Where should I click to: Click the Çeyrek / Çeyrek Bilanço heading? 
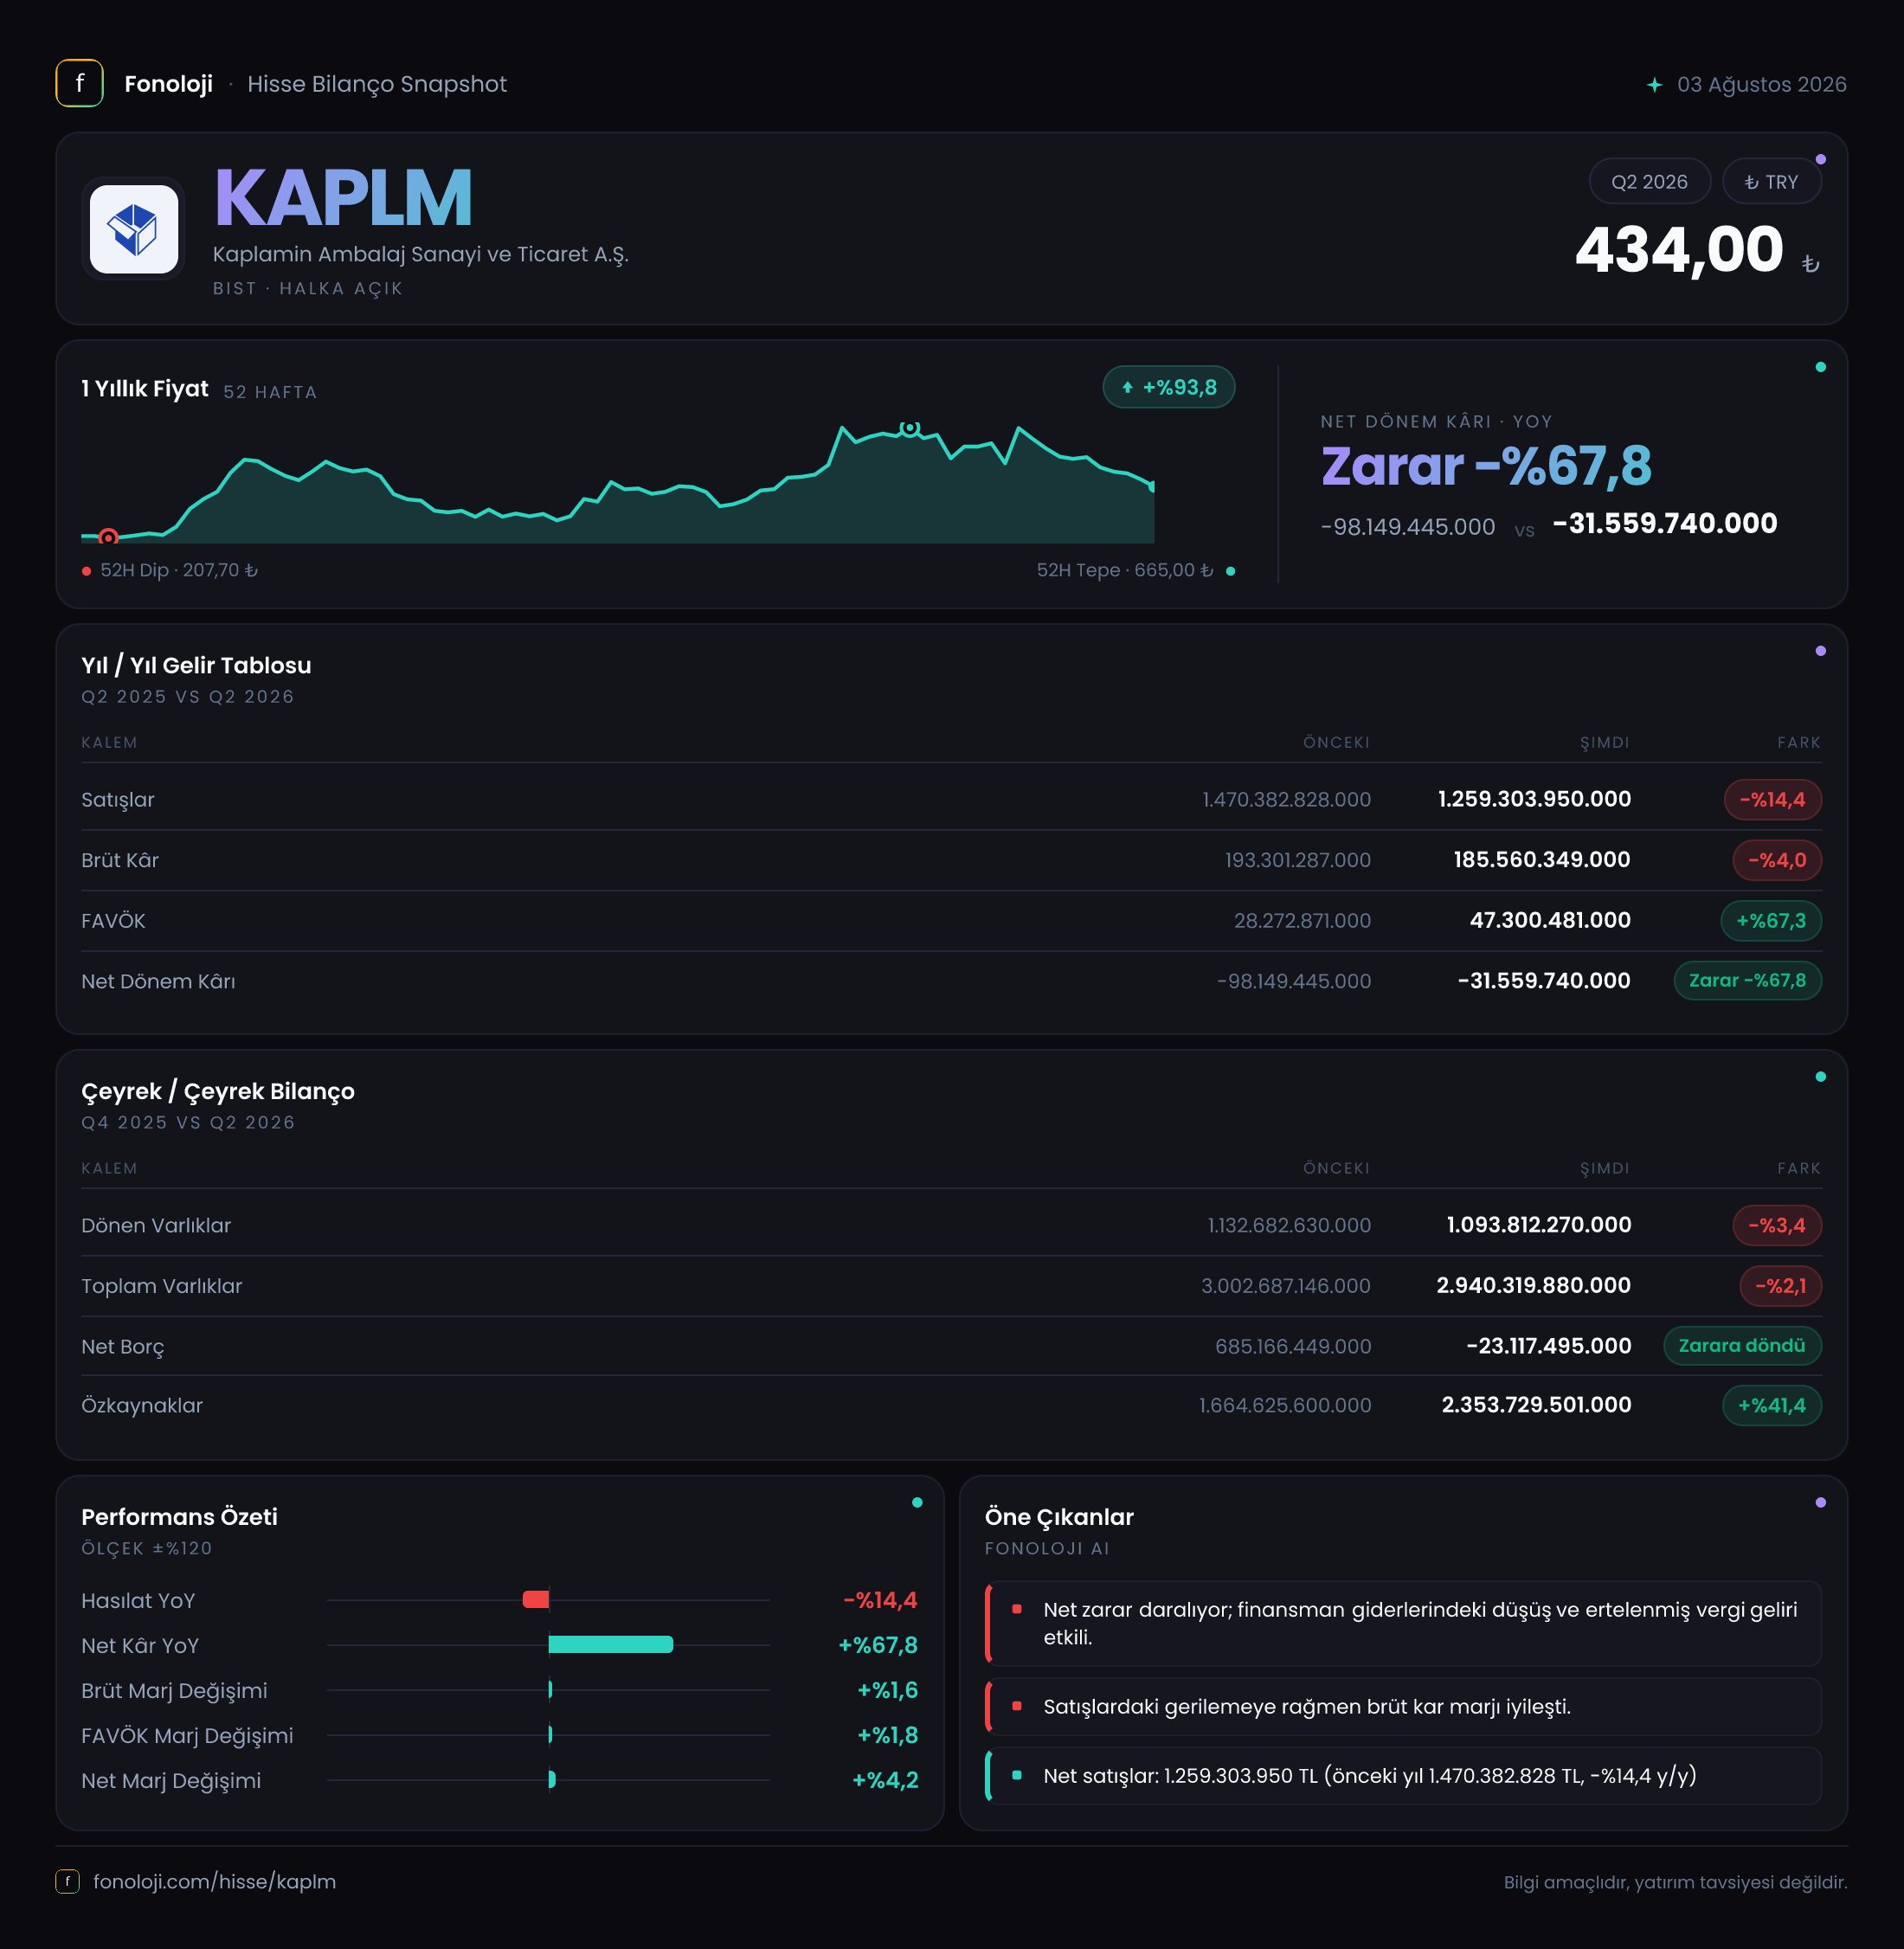coord(218,1091)
